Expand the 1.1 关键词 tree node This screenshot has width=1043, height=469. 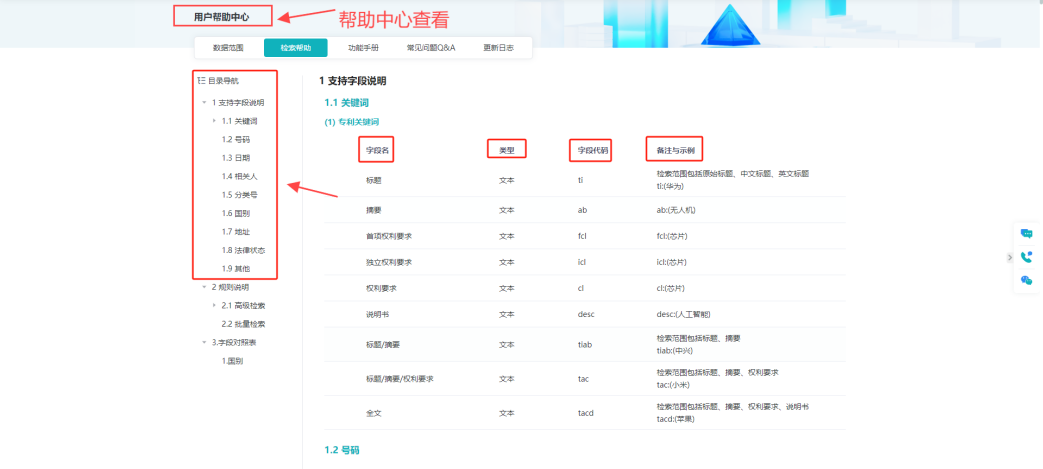click(214, 121)
